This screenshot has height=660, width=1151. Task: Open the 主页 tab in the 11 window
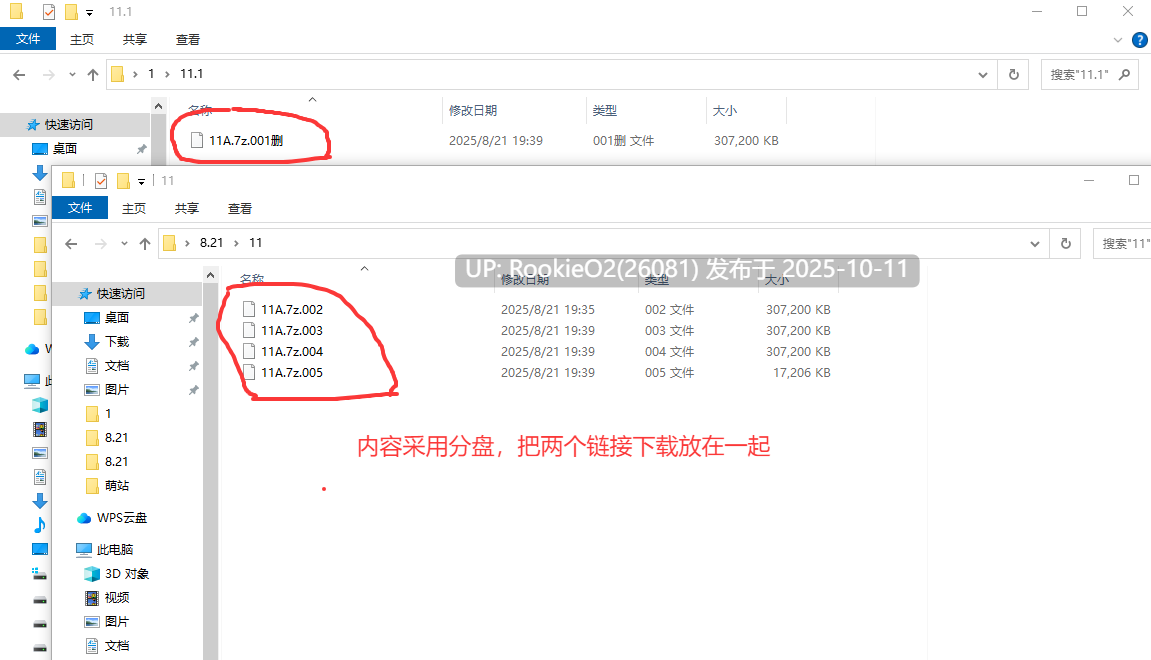click(134, 208)
